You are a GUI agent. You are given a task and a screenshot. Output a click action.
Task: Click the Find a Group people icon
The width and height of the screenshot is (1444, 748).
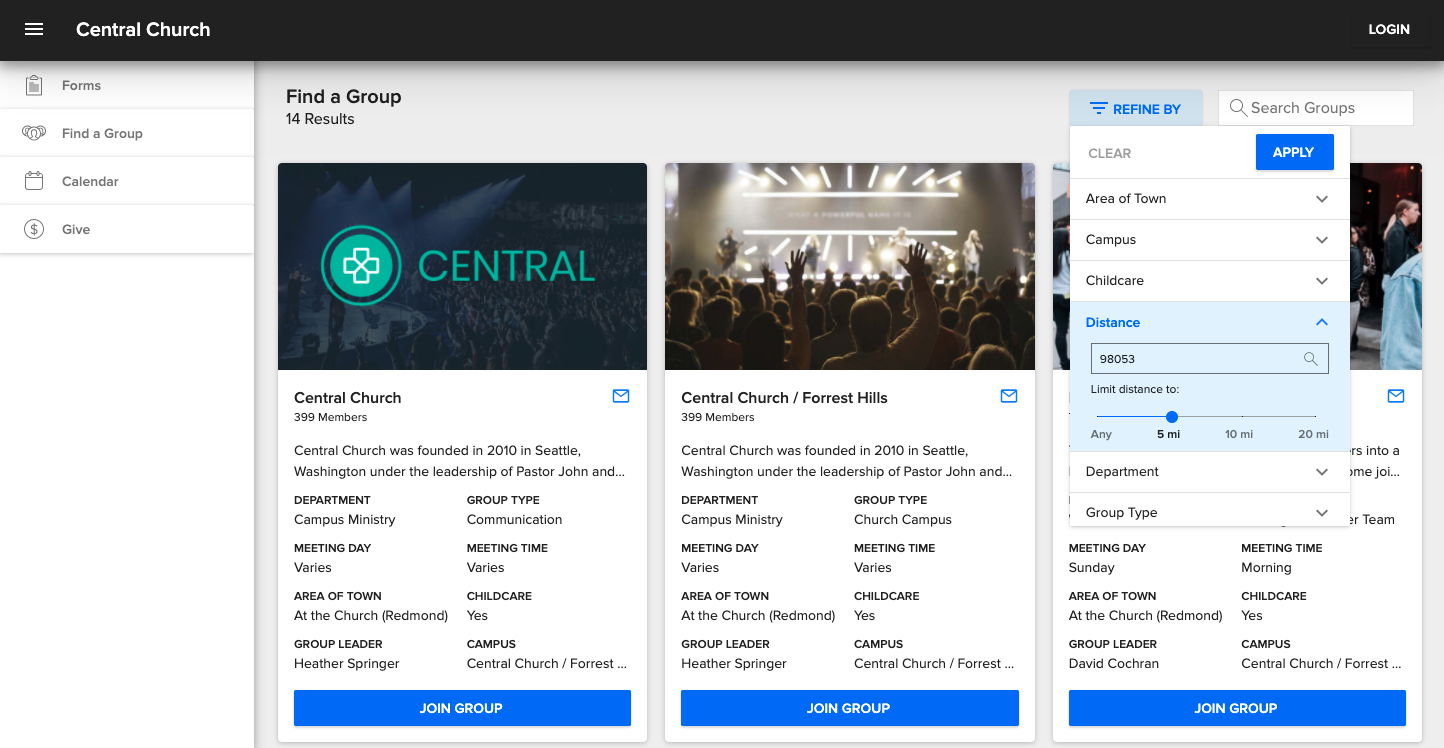point(35,132)
